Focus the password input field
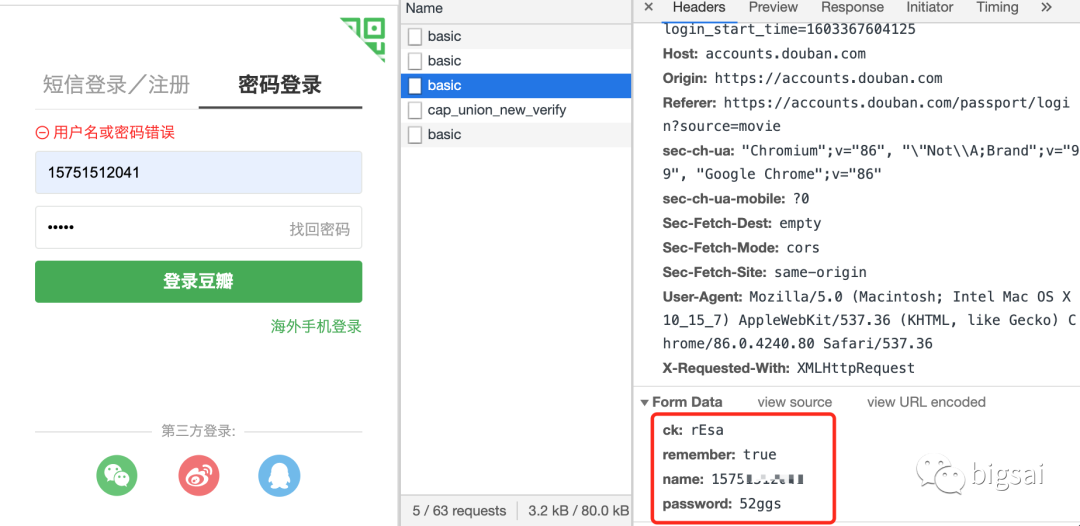This screenshot has width=1080, height=526. [198, 228]
